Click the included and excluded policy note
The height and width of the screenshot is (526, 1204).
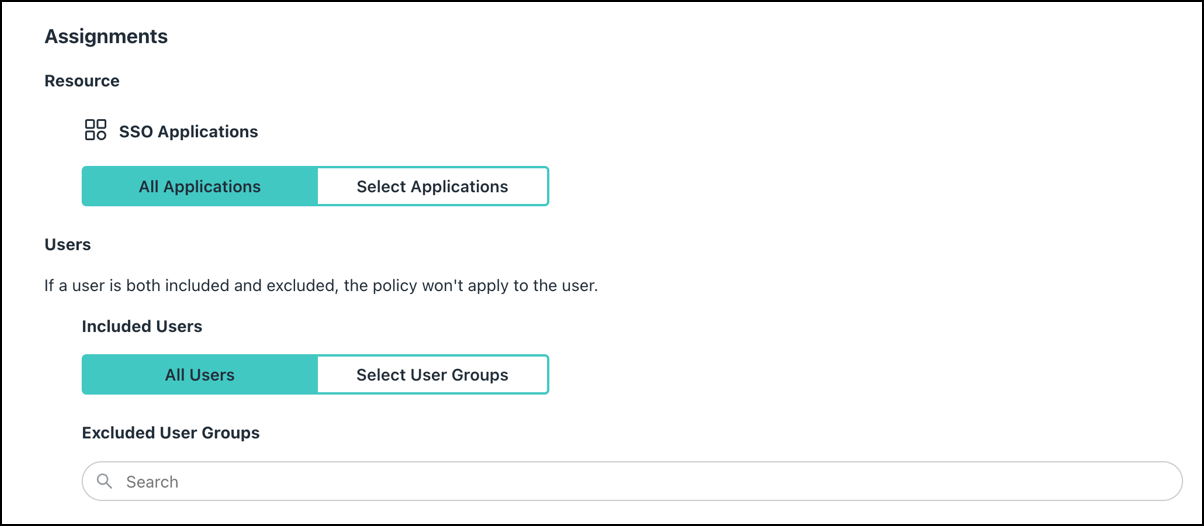[x=320, y=286]
